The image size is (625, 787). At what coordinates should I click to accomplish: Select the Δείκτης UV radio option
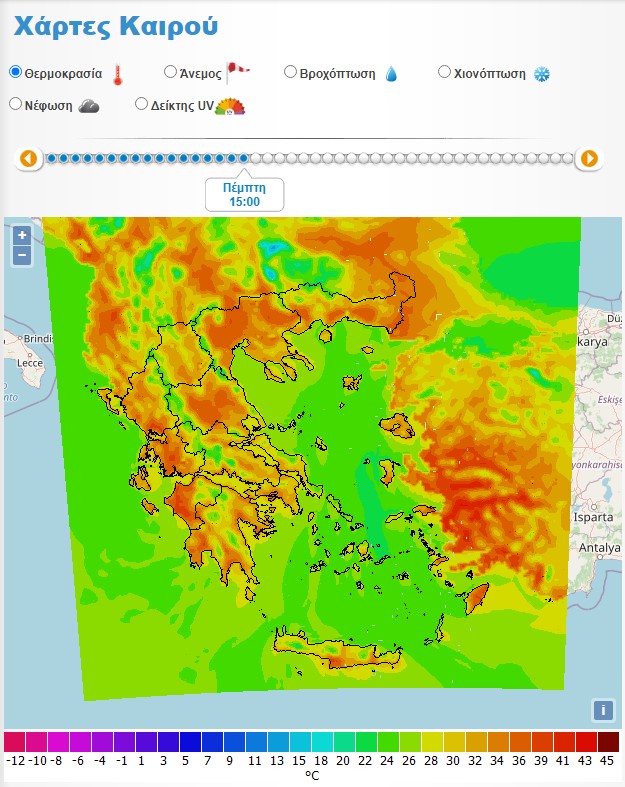coord(141,103)
